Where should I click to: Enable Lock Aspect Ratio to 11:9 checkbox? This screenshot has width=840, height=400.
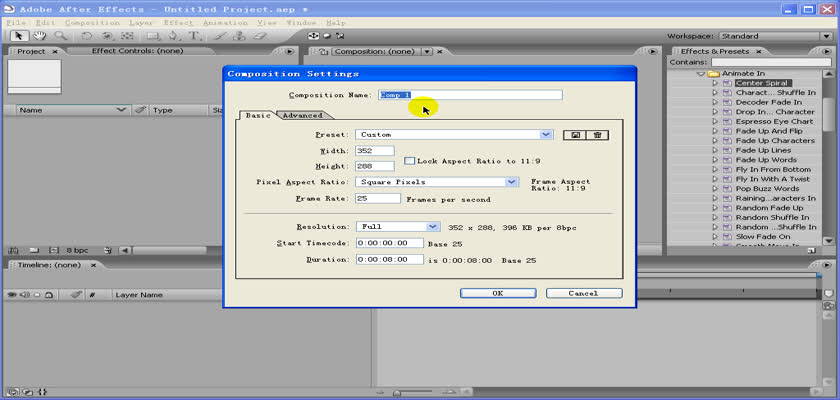[x=410, y=161]
